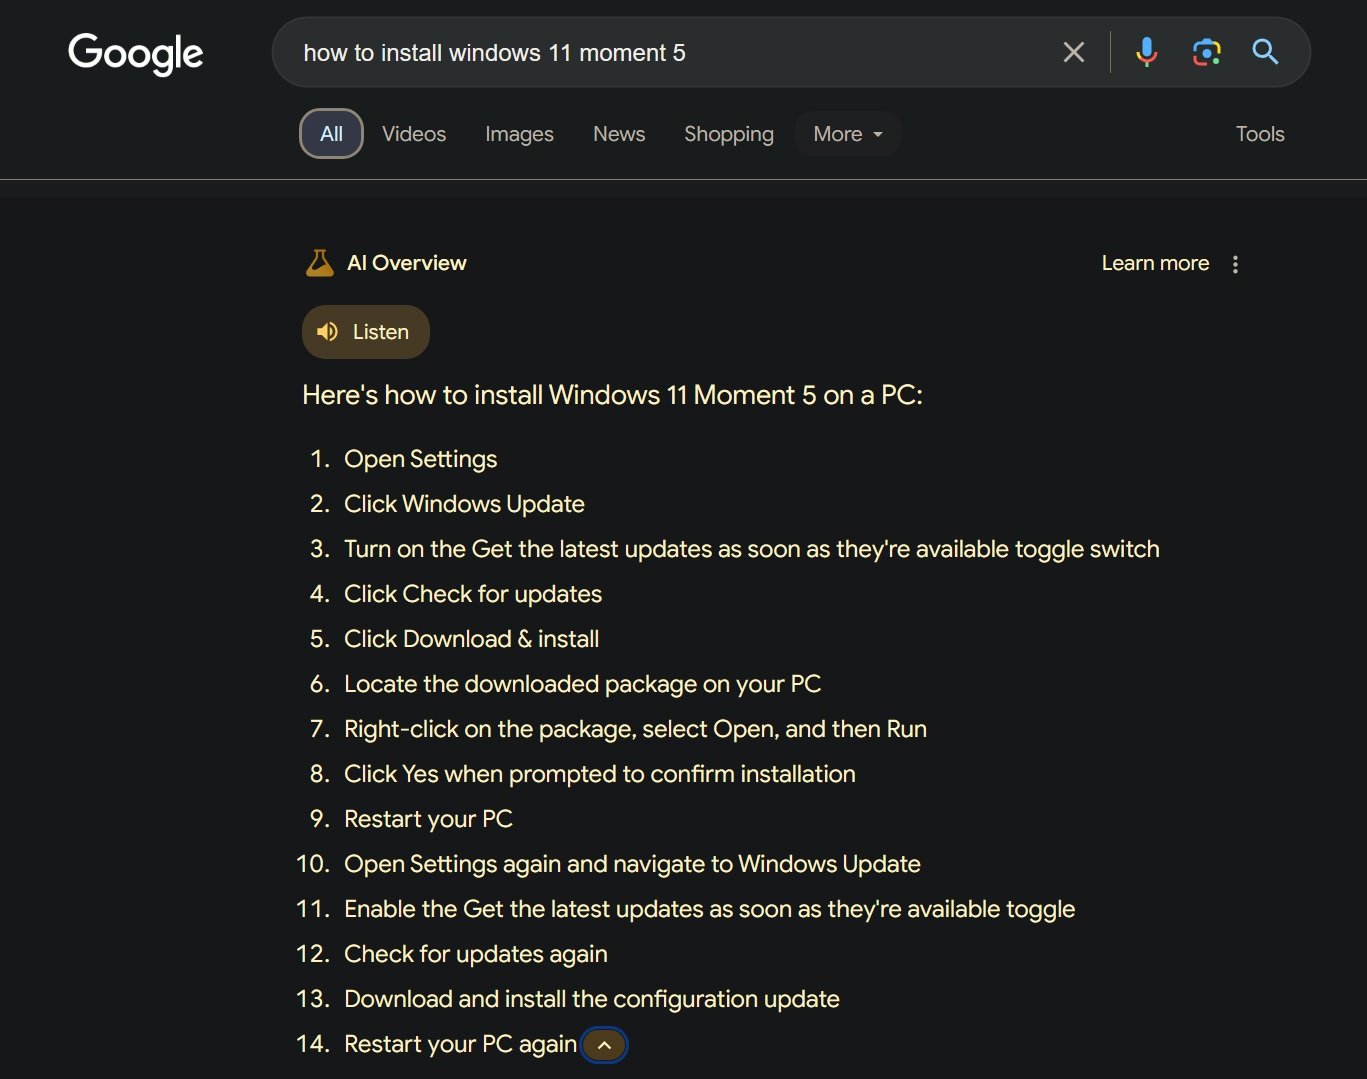
Task: Click the AI Overview heading text
Action: 406,263
